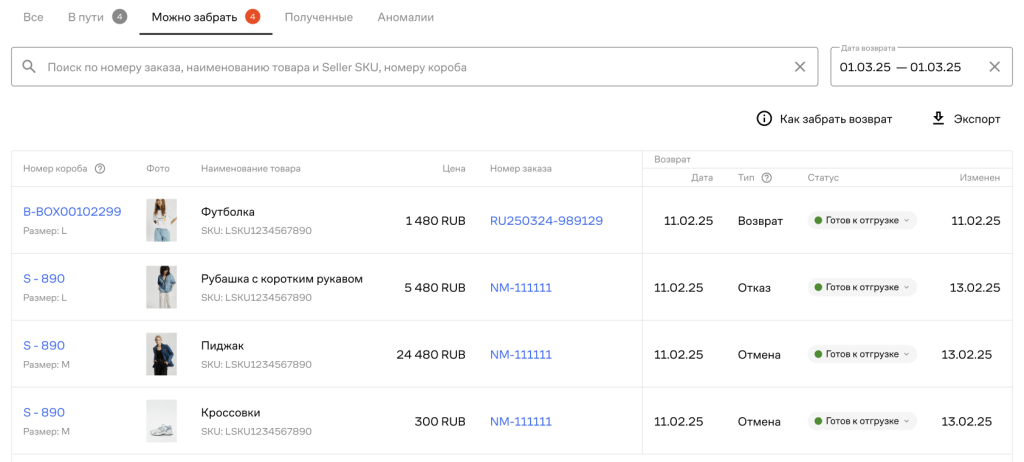The height and width of the screenshot is (462, 1024).
Task: Click the price 1 480 RUB
Action: pos(436,221)
